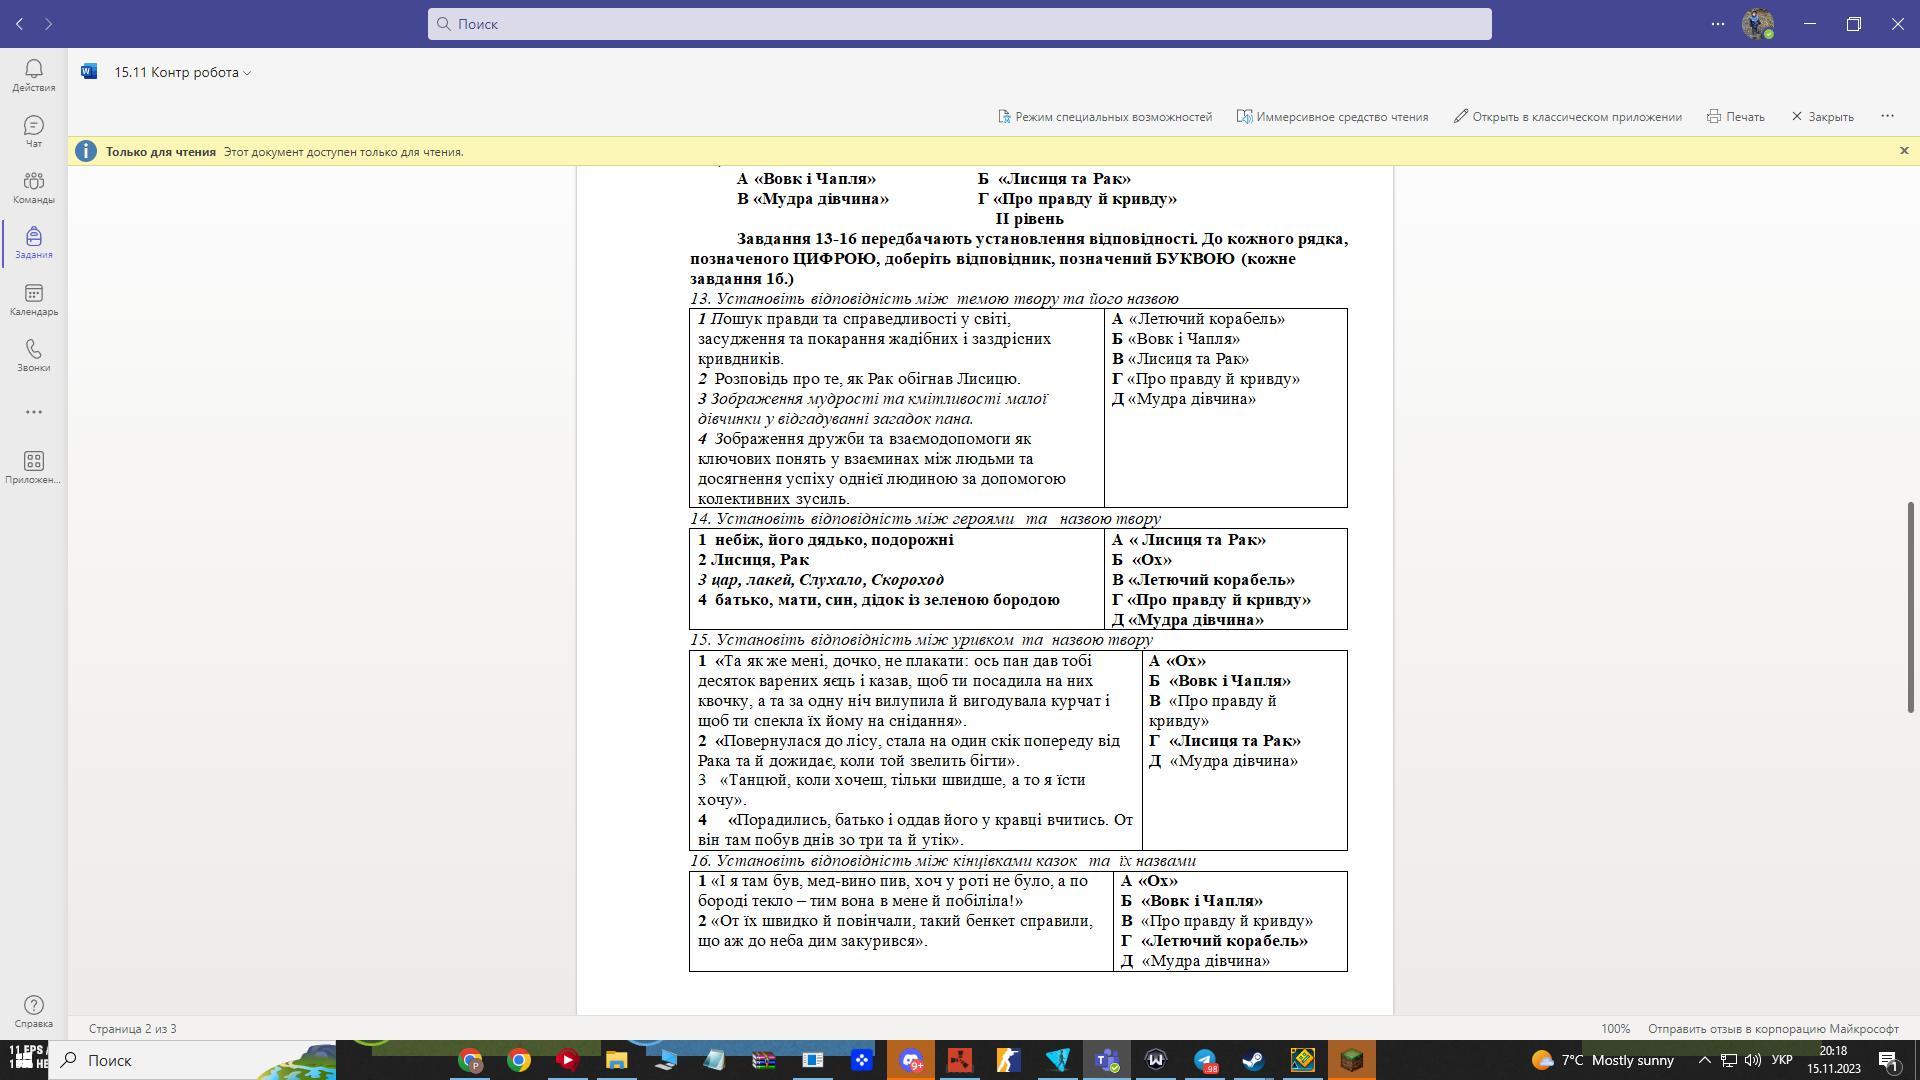1920x1080 pixels.
Task: Open the Activity (Действия) bell icon
Action: (x=33, y=75)
